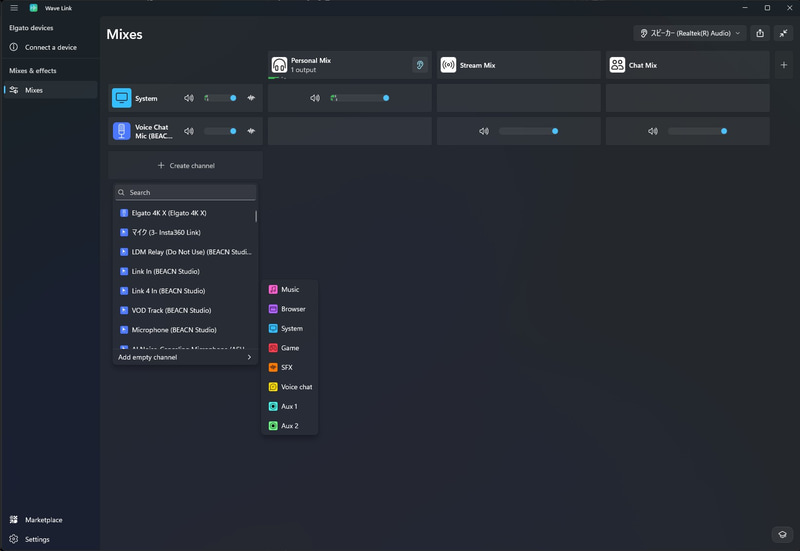This screenshot has height=551, width=800.
Task: Click the collapse view icon at top right
Action: [783, 33]
